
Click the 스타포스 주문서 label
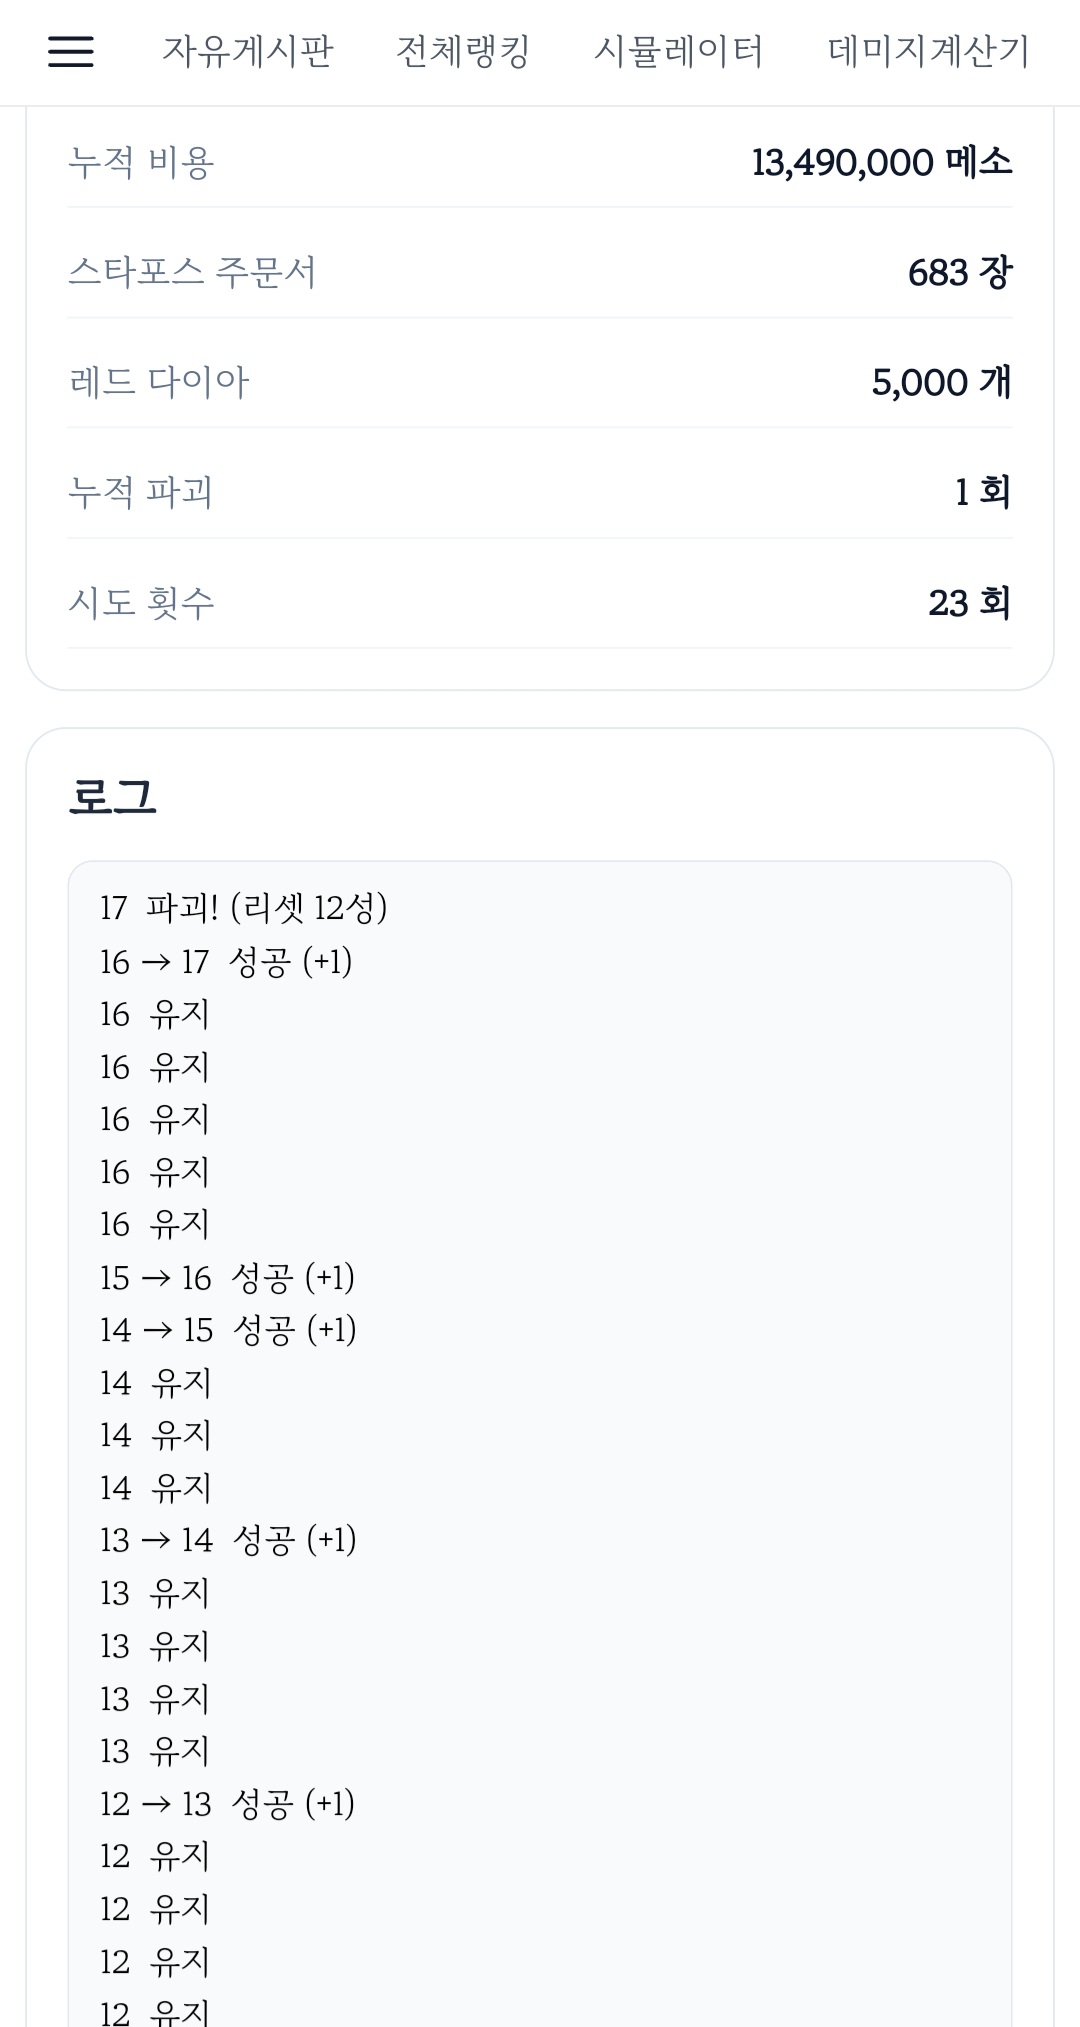click(x=192, y=272)
